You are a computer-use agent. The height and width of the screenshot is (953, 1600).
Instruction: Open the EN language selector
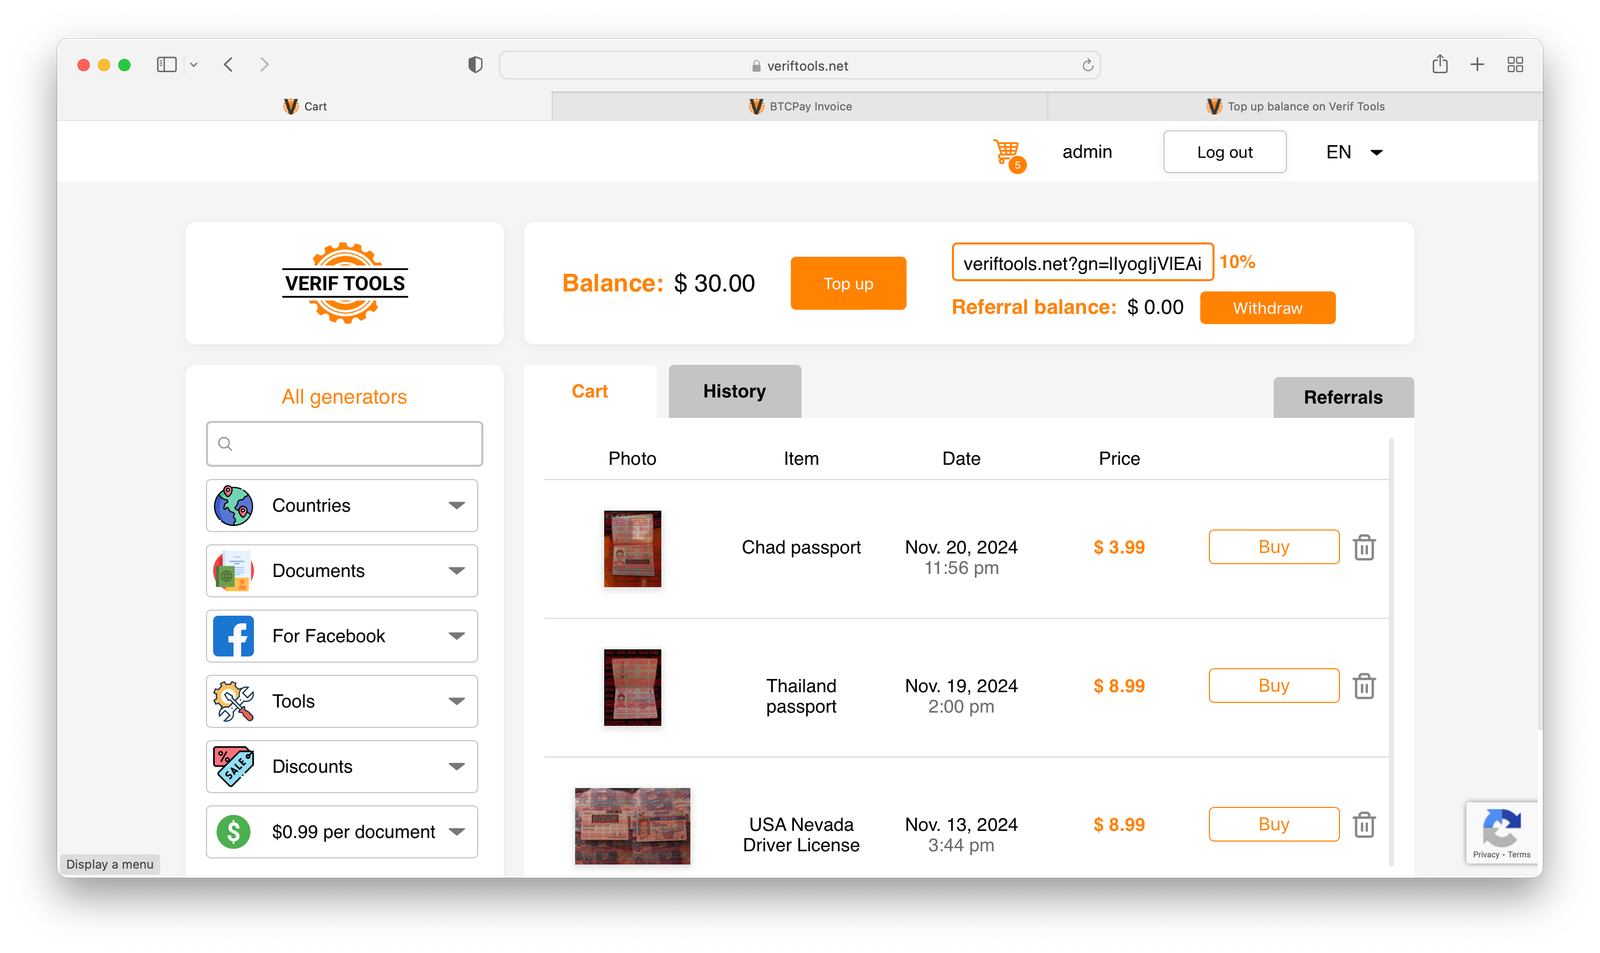1354,152
